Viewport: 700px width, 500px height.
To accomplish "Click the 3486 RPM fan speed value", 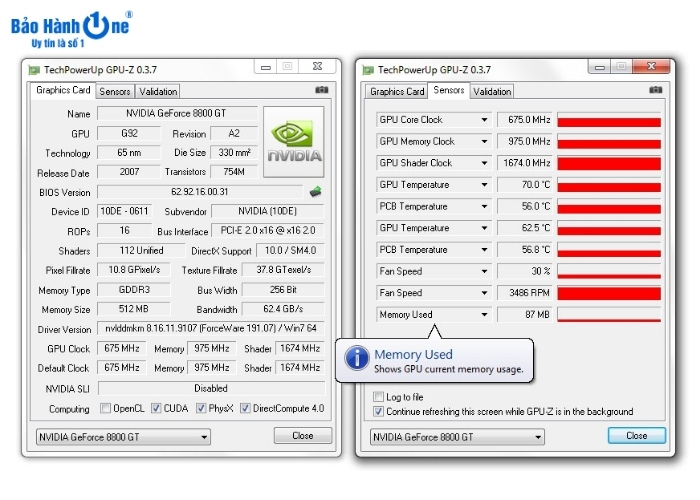I will 525,293.
